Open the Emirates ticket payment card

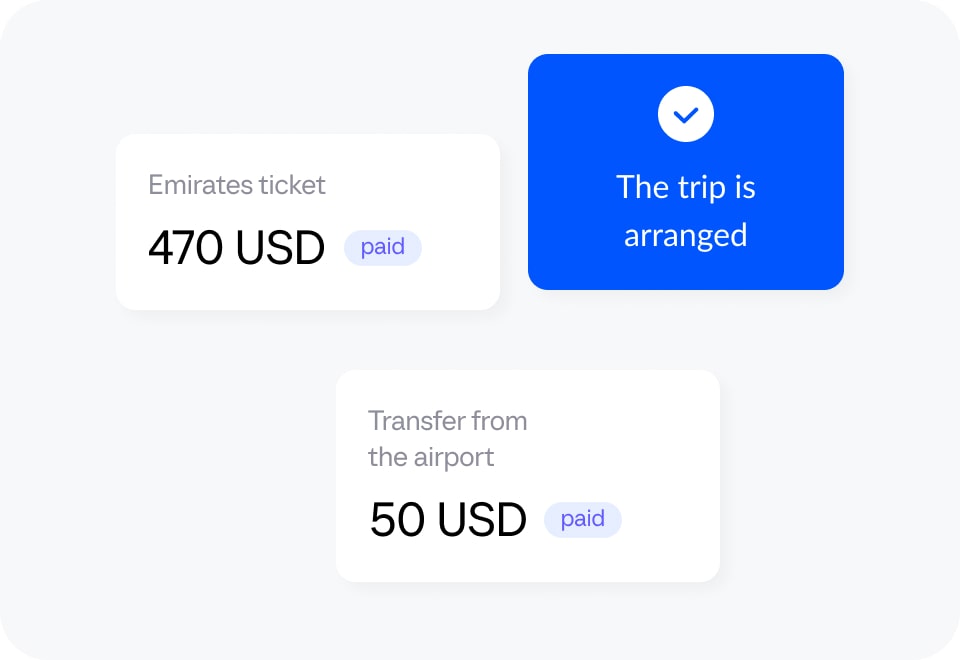308,222
